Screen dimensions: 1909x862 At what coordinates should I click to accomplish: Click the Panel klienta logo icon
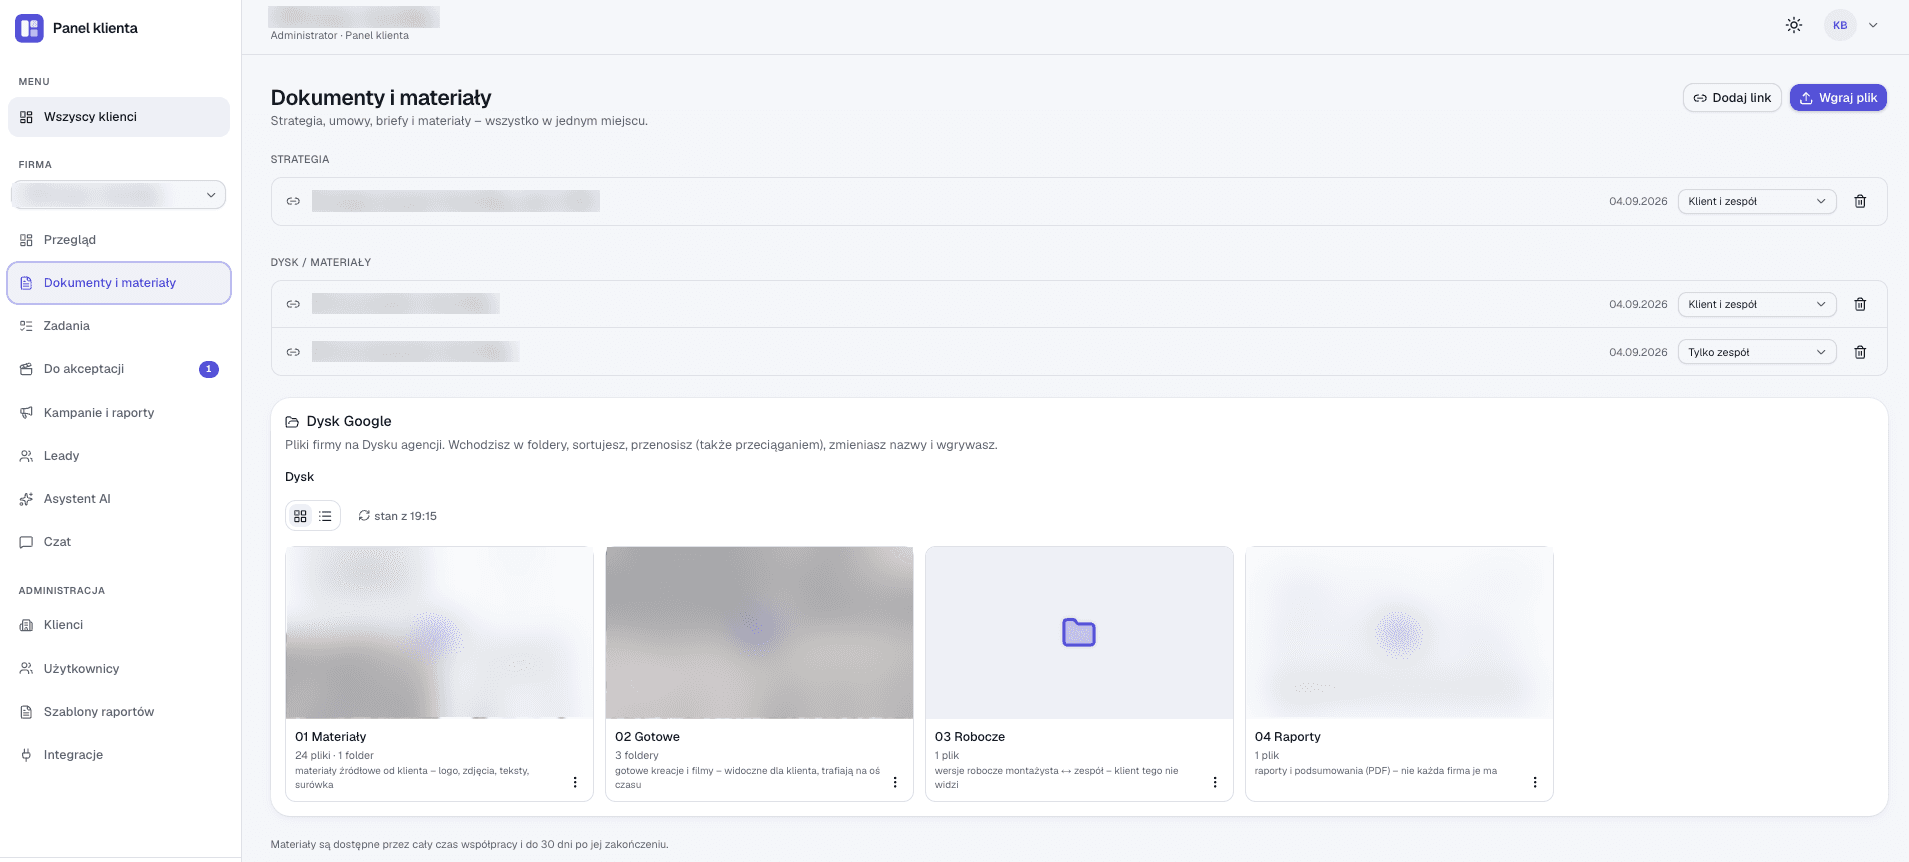29,28
